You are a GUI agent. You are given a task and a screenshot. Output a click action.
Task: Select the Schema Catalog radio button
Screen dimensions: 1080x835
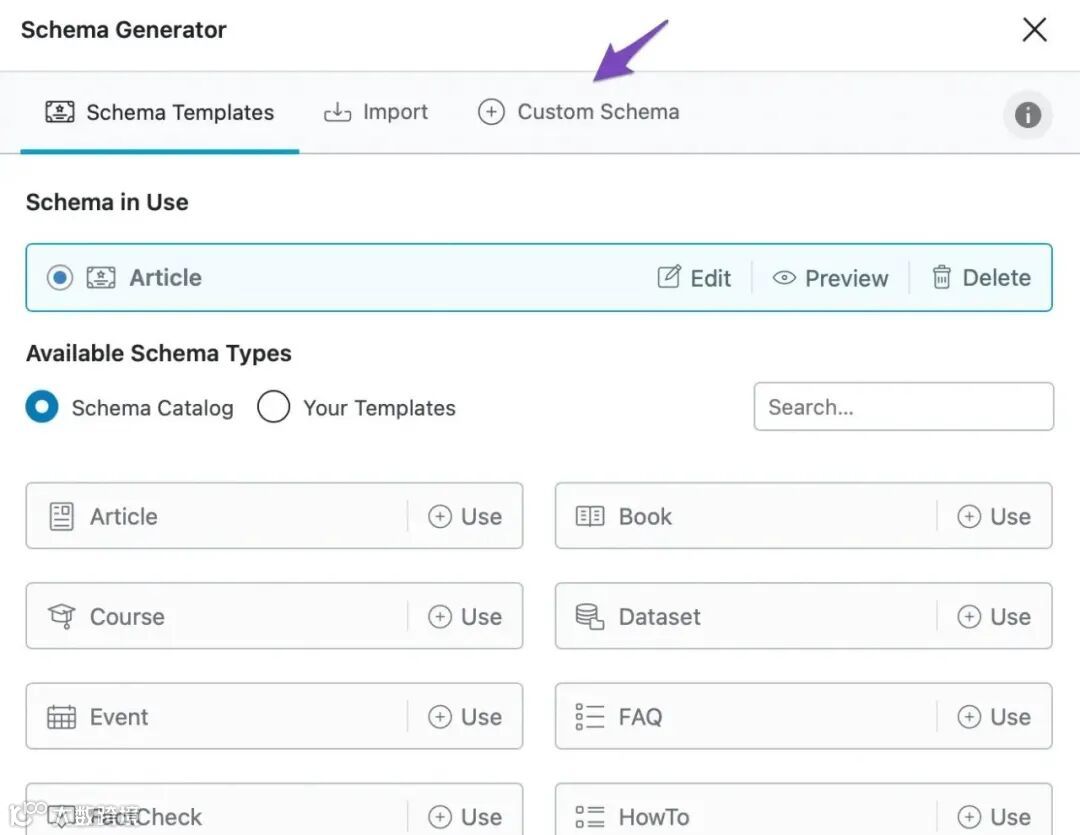point(42,407)
